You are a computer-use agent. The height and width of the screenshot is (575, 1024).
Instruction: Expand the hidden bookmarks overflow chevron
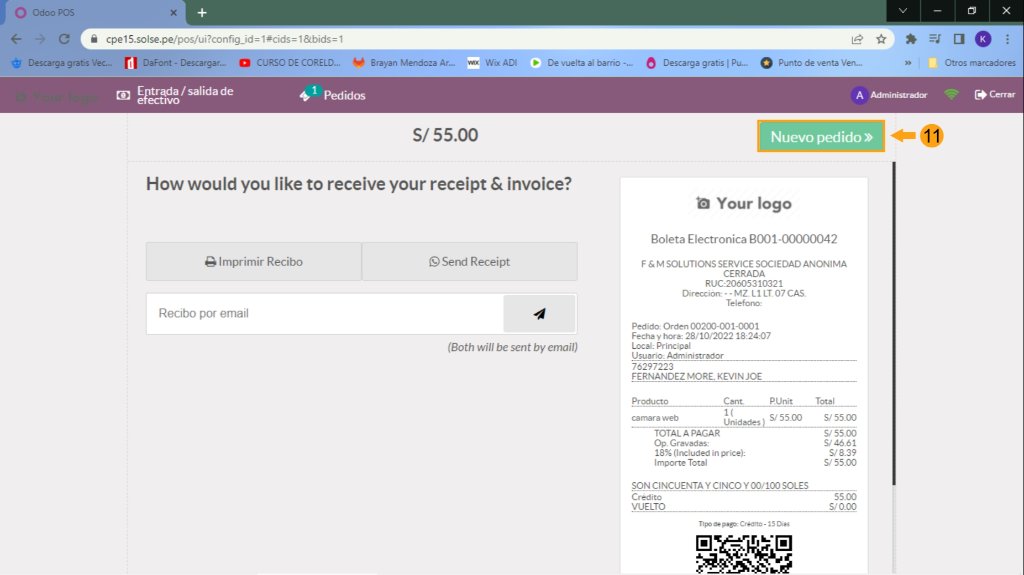(x=907, y=62)
